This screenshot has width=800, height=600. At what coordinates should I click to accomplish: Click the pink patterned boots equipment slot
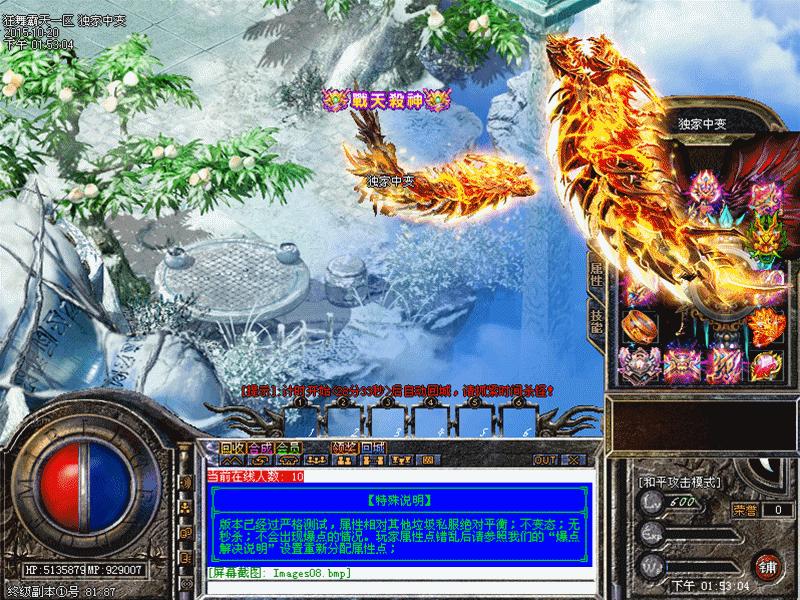coord(725,366)
